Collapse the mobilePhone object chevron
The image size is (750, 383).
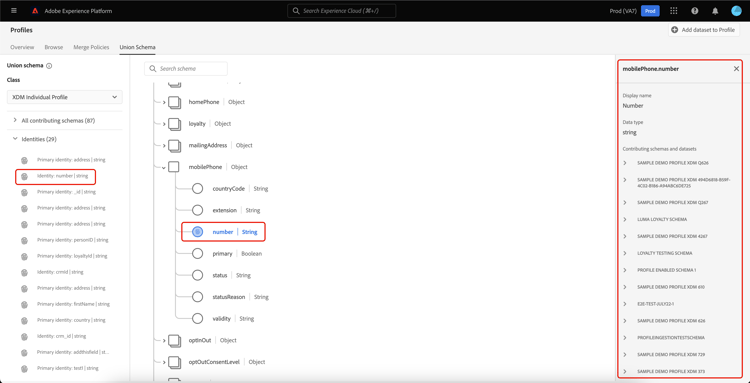coord(164,167)
